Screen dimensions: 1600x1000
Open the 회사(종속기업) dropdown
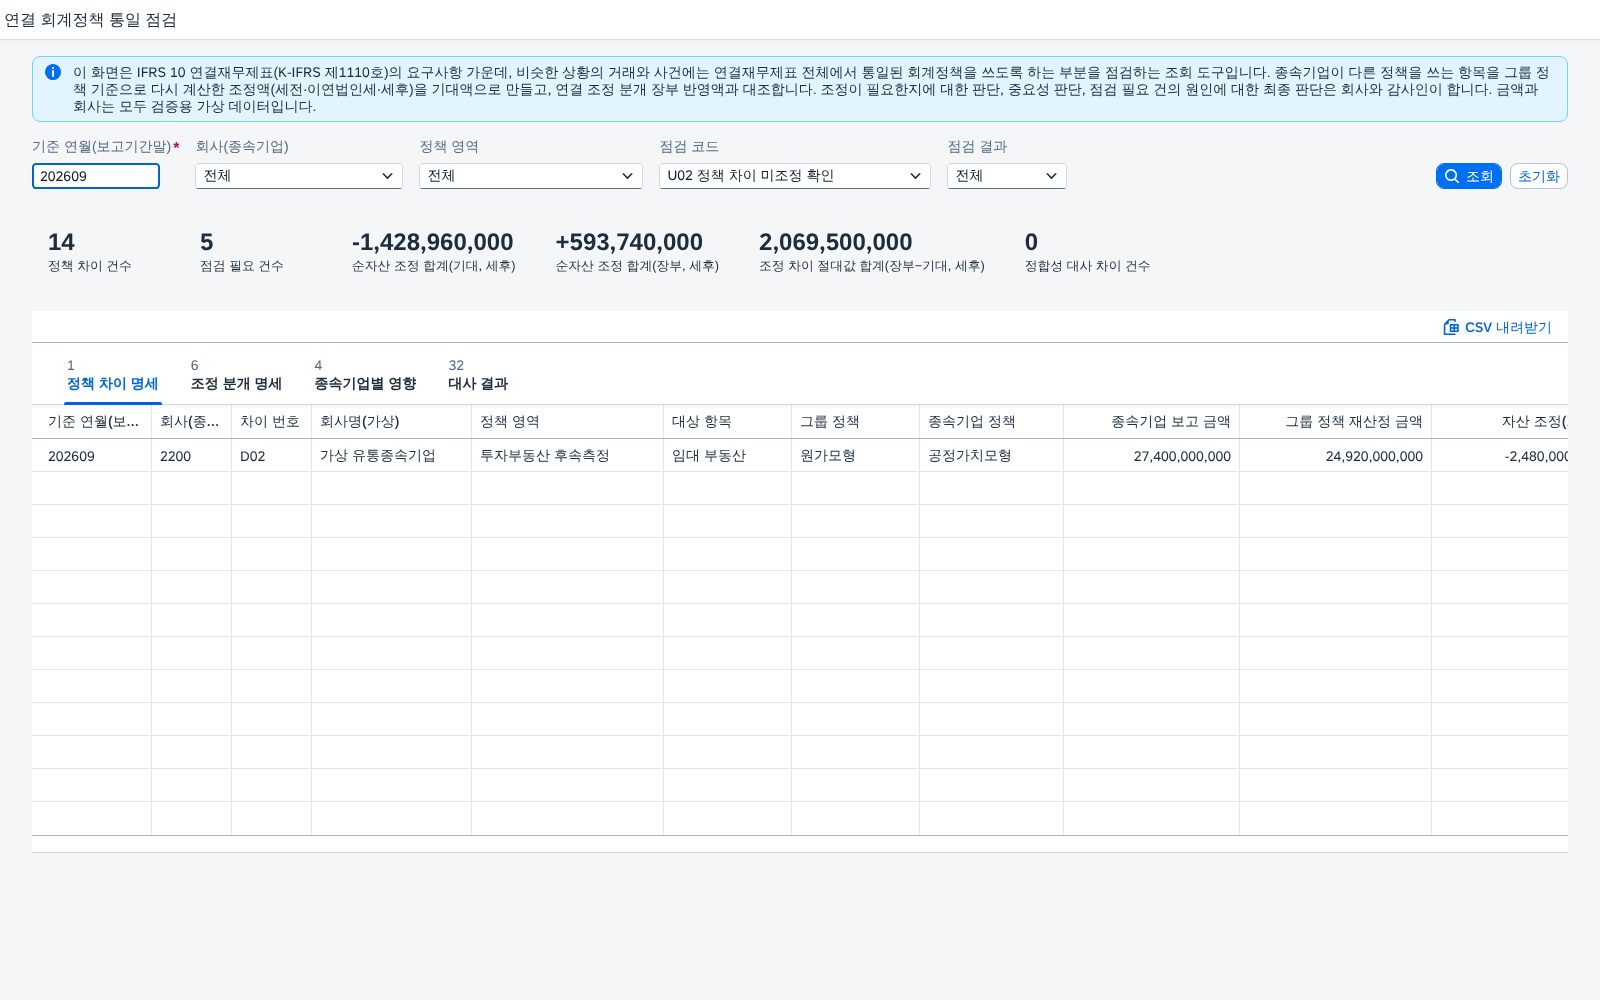[299, 176]
